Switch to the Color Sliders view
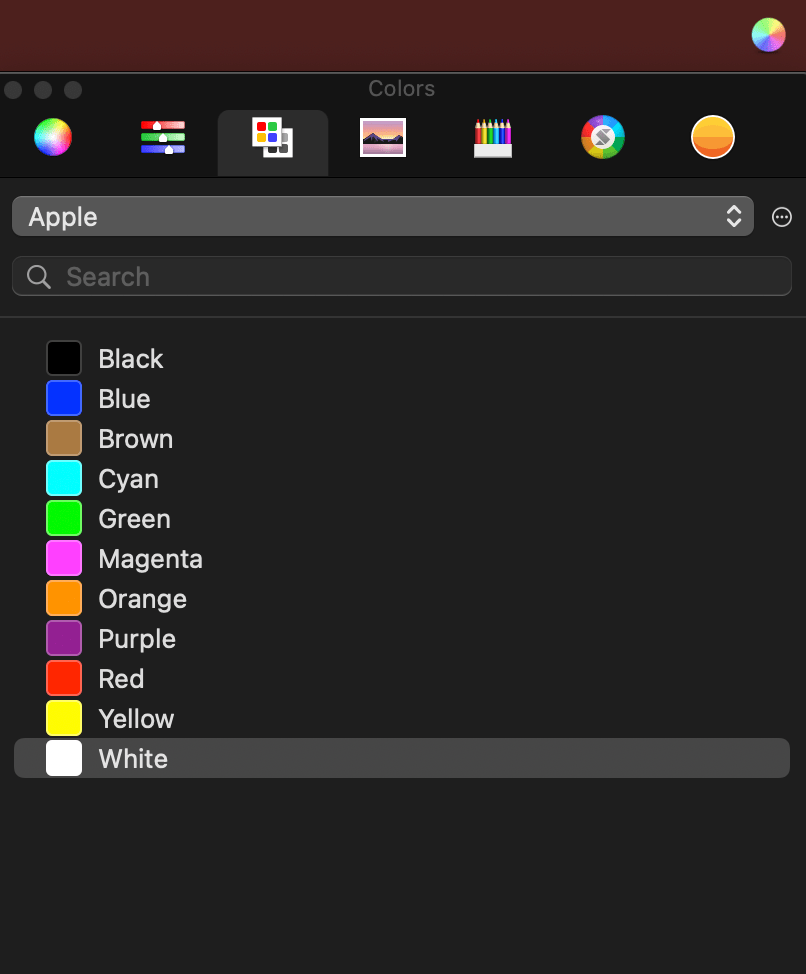This screenshot has width=806, height=974. [x=162, y=137]
